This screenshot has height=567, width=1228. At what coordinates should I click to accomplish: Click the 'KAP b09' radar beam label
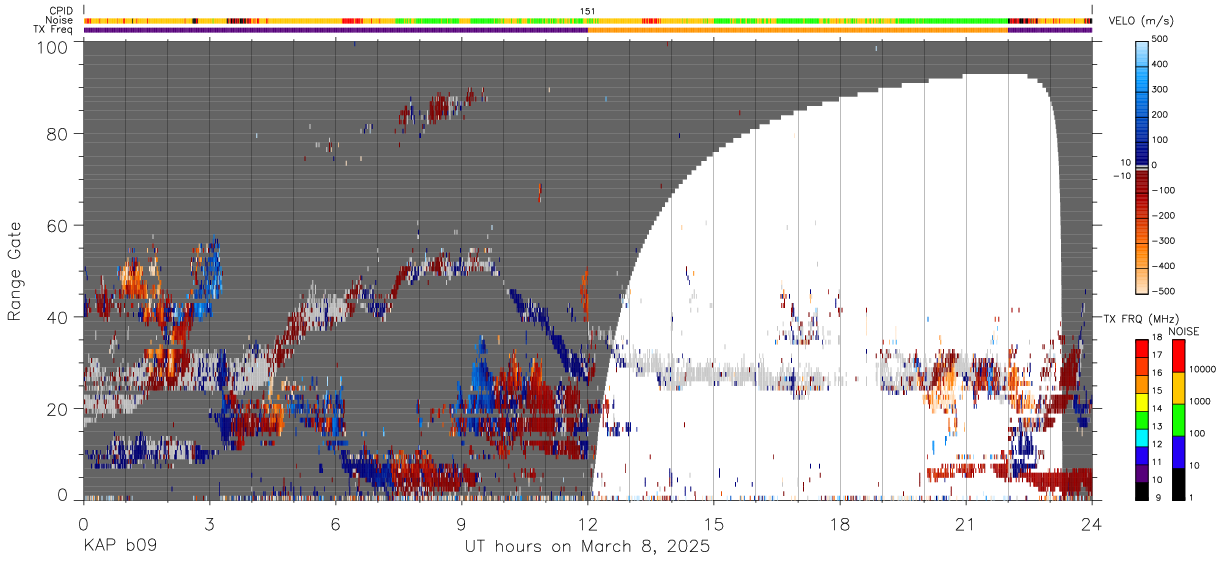click(x=119, y=547)
